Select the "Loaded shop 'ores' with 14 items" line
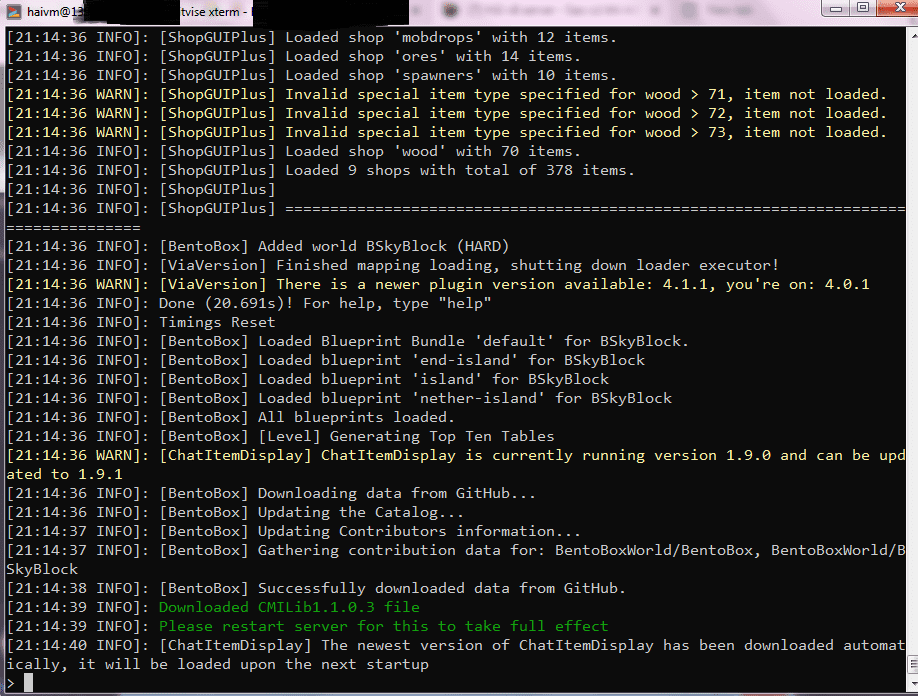Screen dimensions: 918x696 pos(293,56)
